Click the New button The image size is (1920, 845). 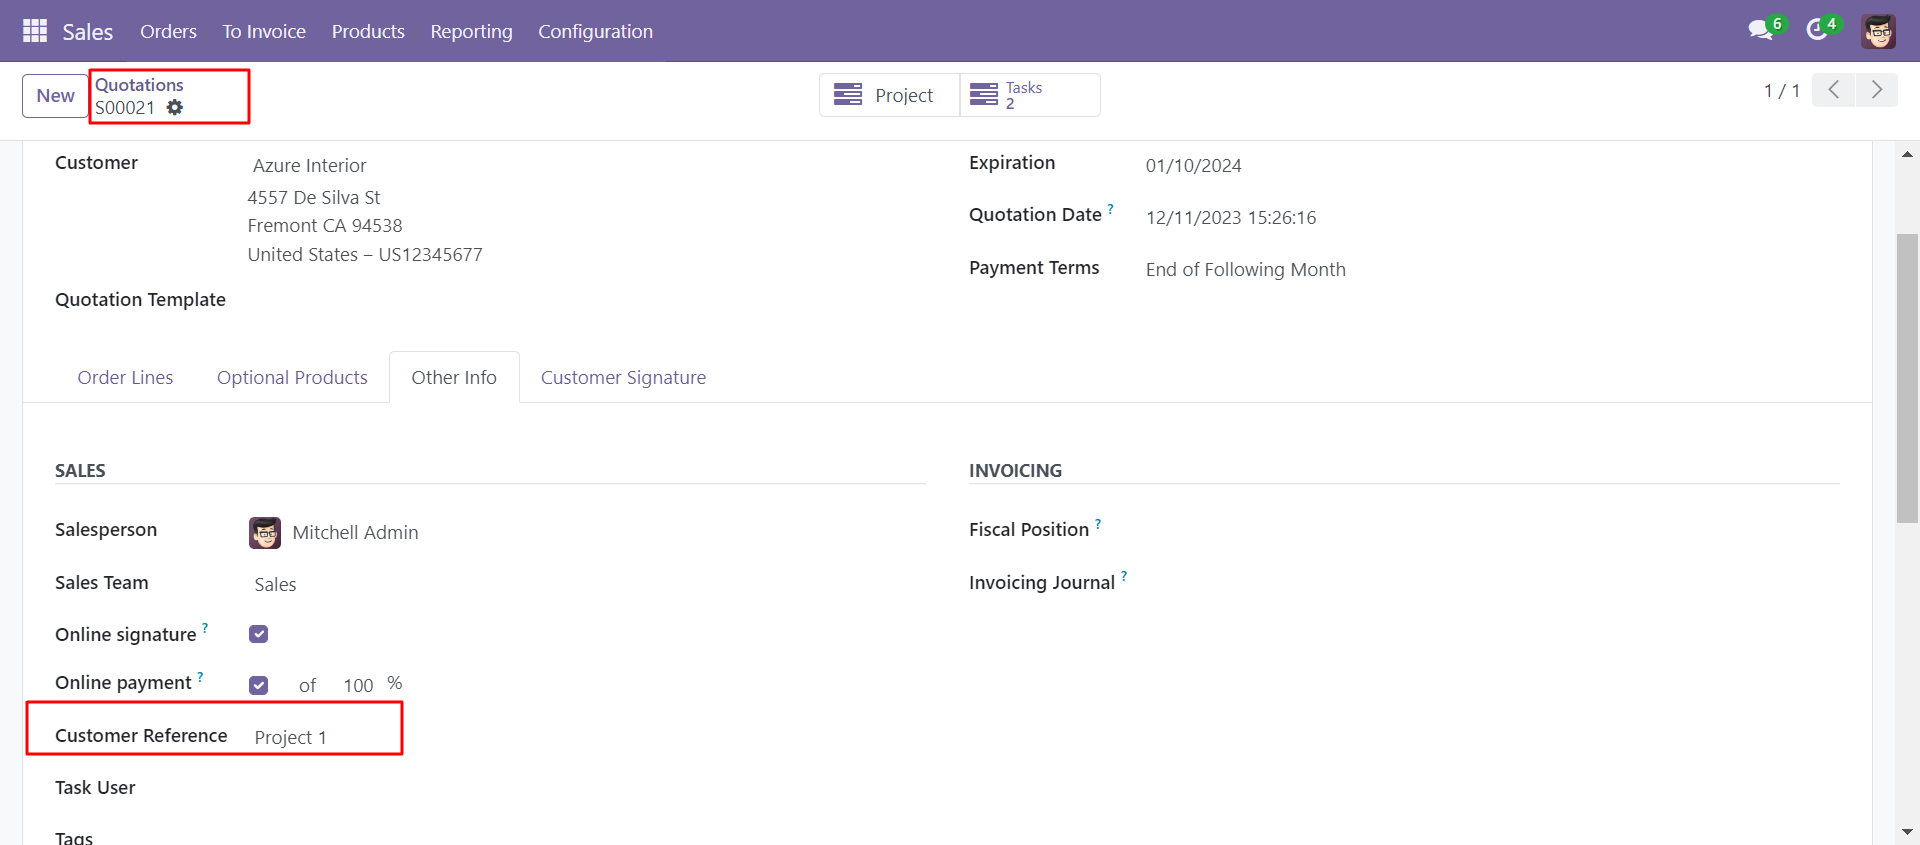(x=55, y=96)
